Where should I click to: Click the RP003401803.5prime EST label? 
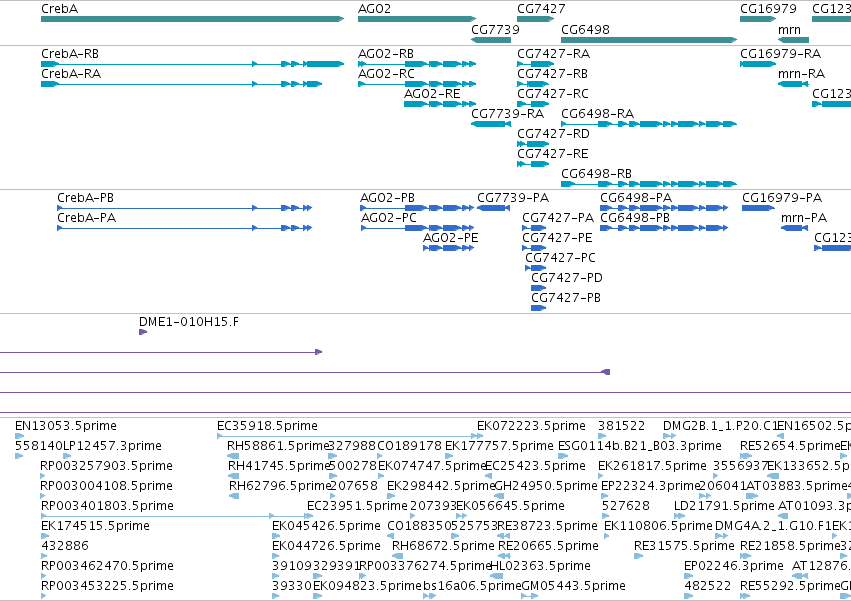tap(107, 506)
